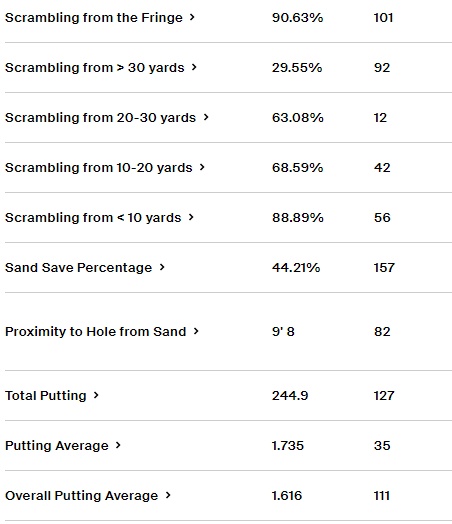
Task: Open Sand Save Percentage details
Action: tap(79, 268)
